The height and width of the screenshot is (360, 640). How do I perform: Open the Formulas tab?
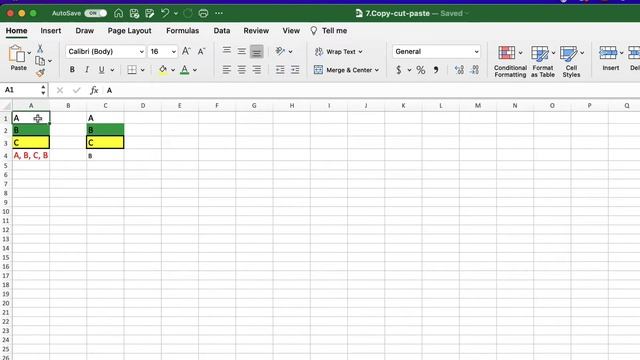[x=182, y=31]
